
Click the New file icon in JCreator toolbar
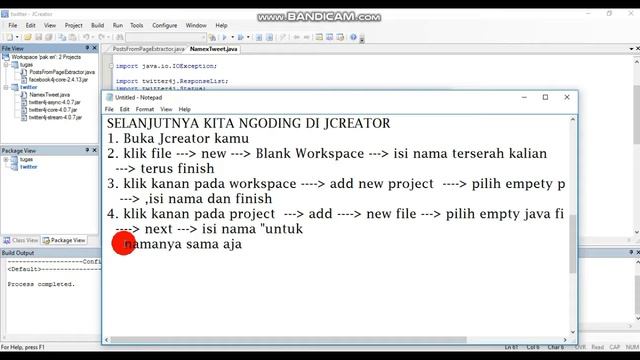[9, 37]
